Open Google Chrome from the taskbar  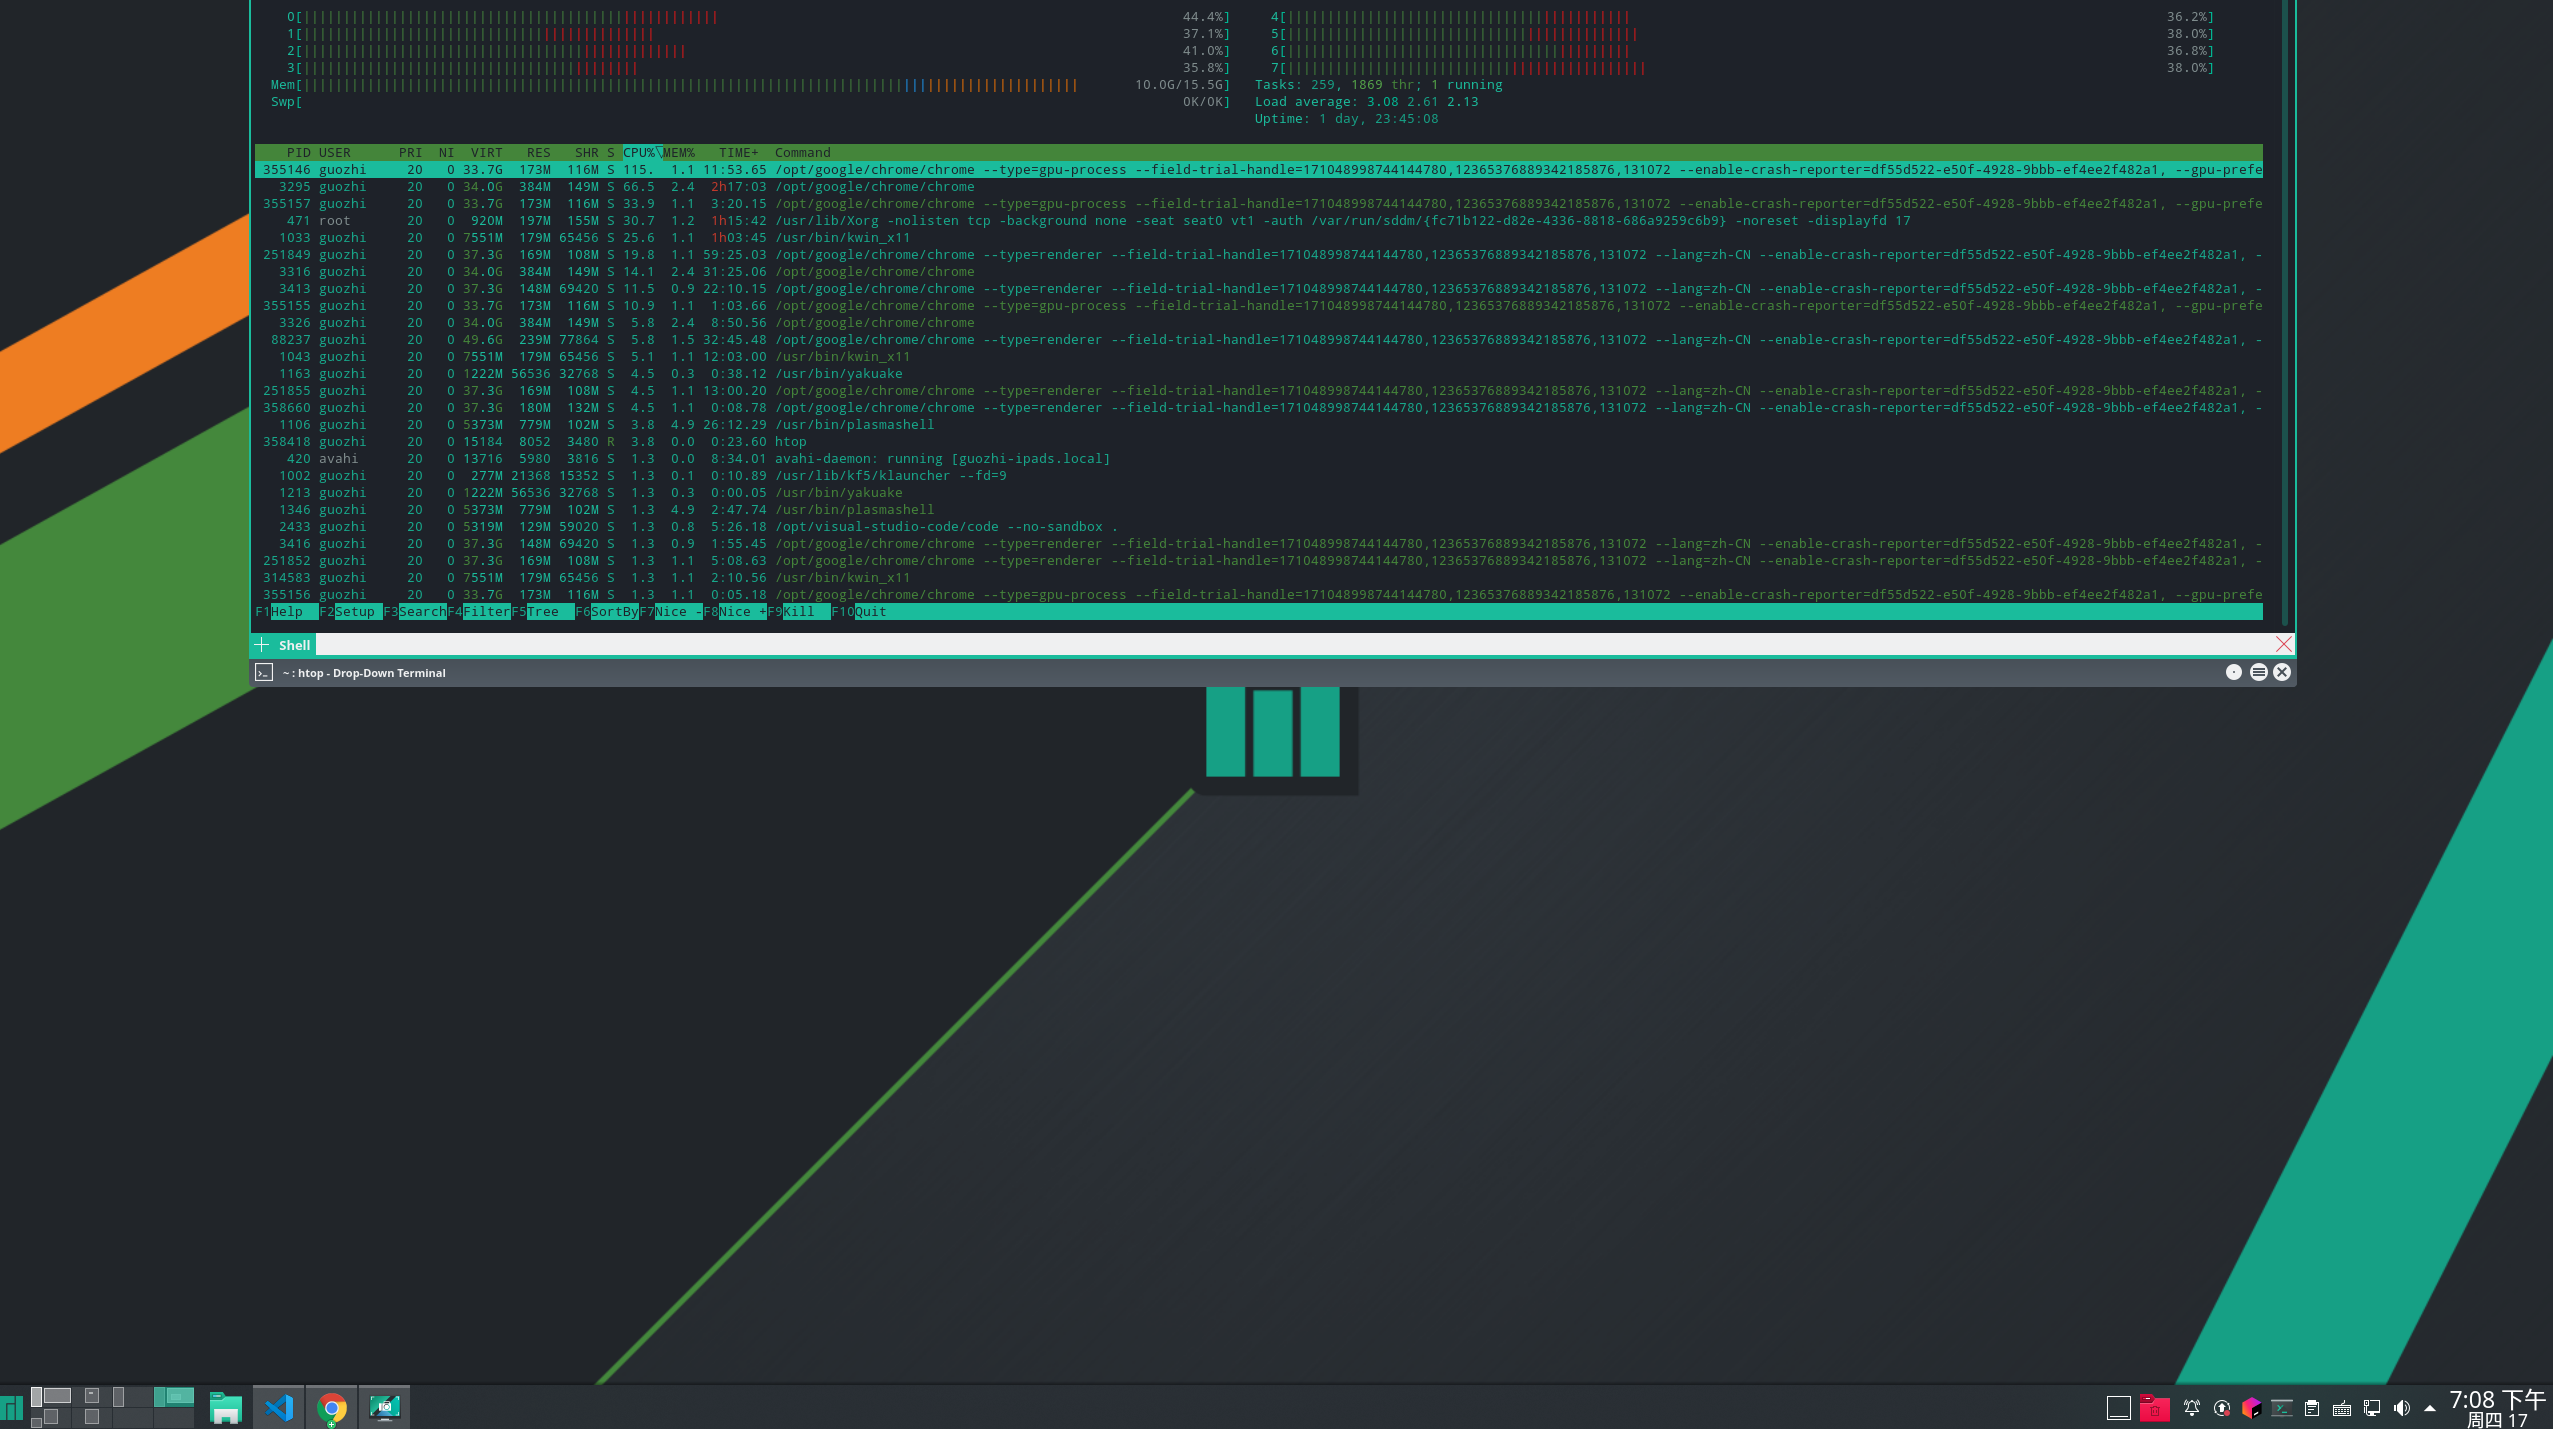[x=332, y=1408]
